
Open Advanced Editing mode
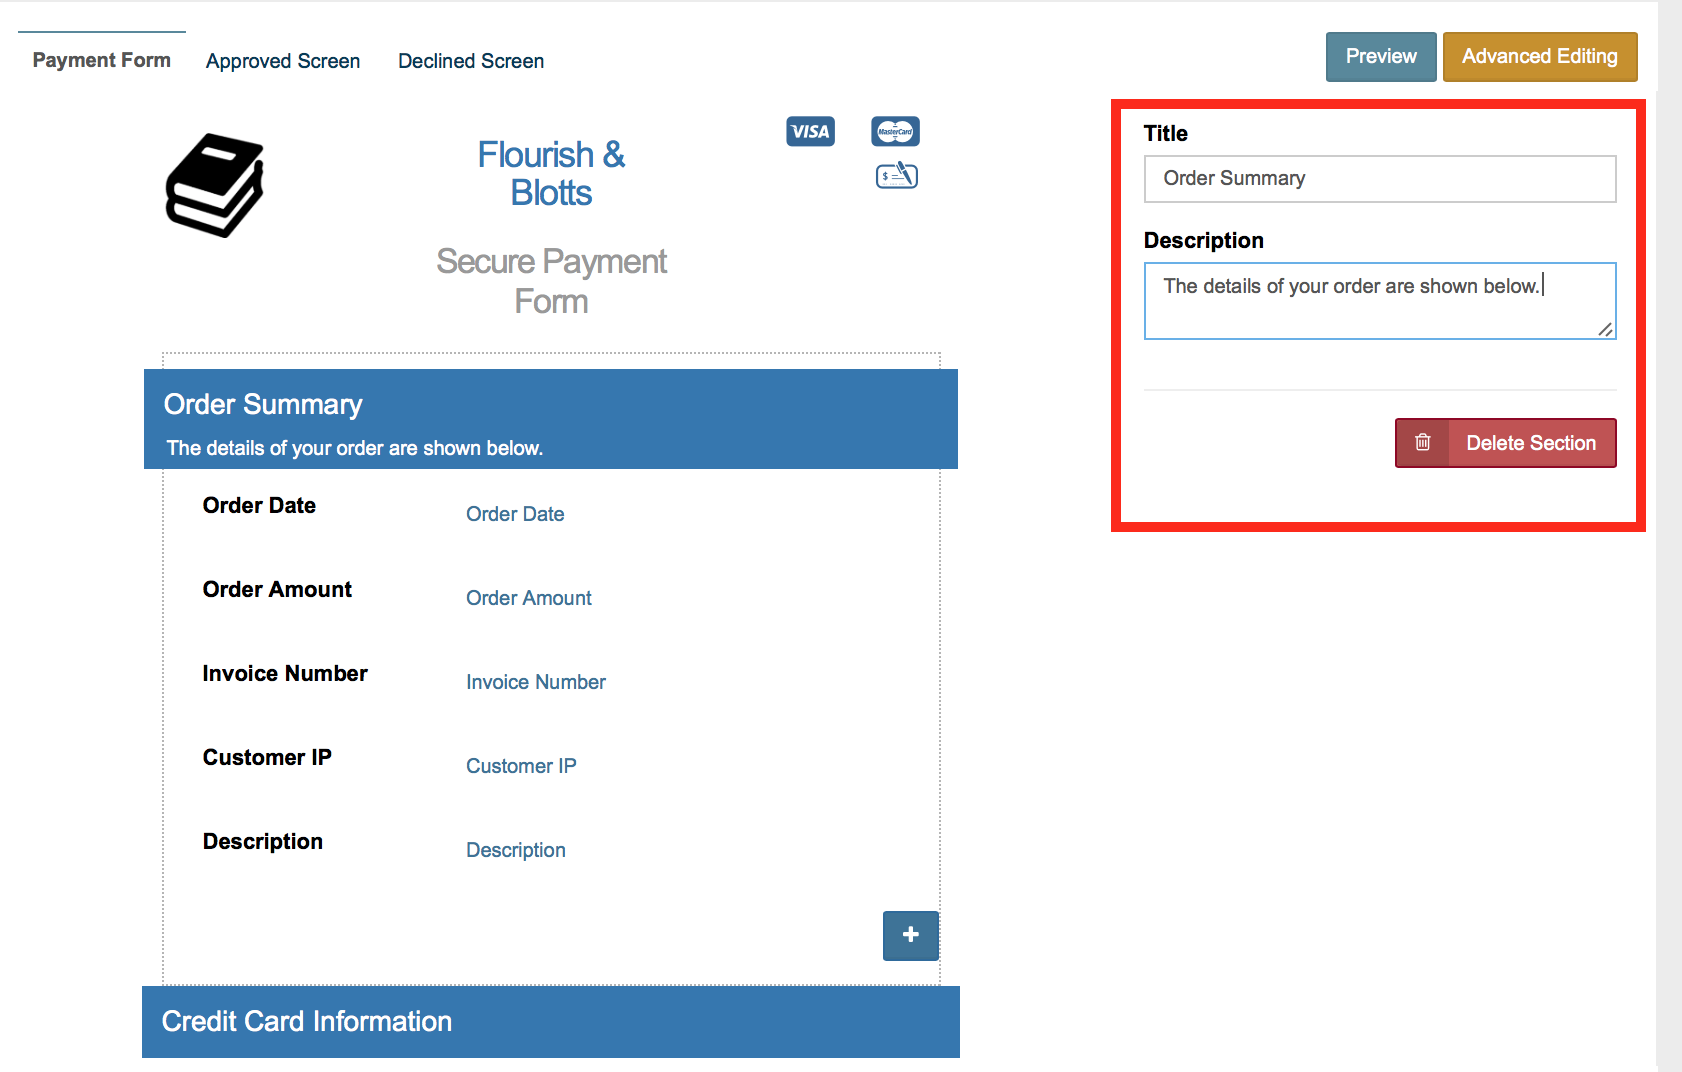1539,57
